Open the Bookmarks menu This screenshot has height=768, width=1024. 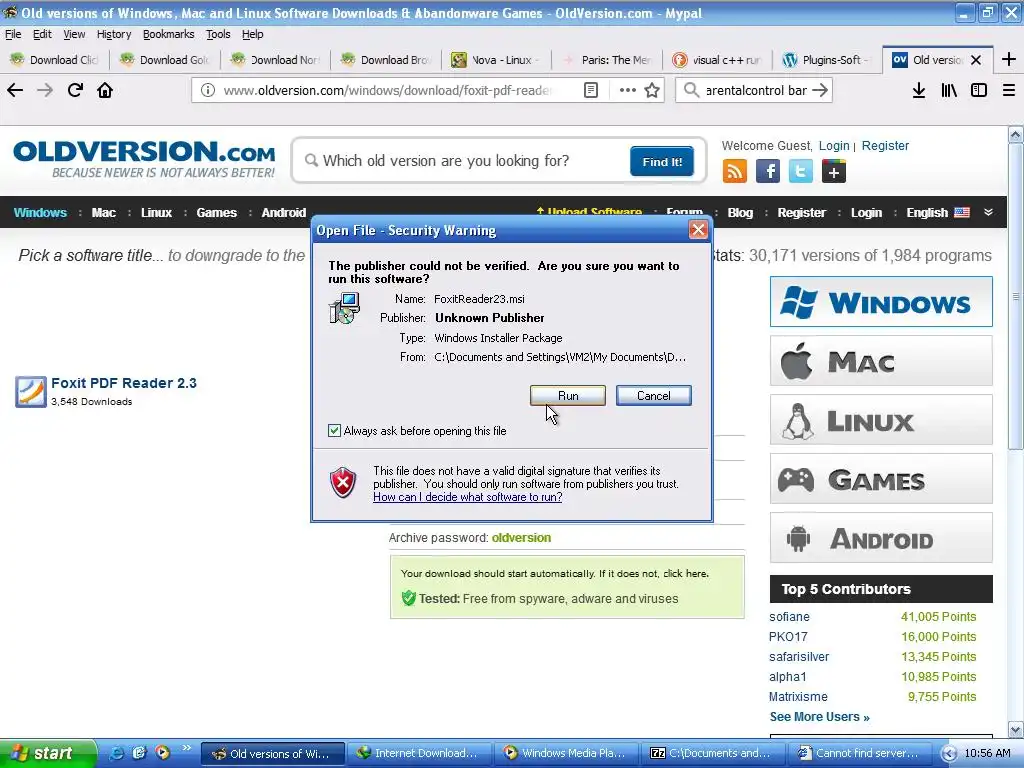point(168,34)
